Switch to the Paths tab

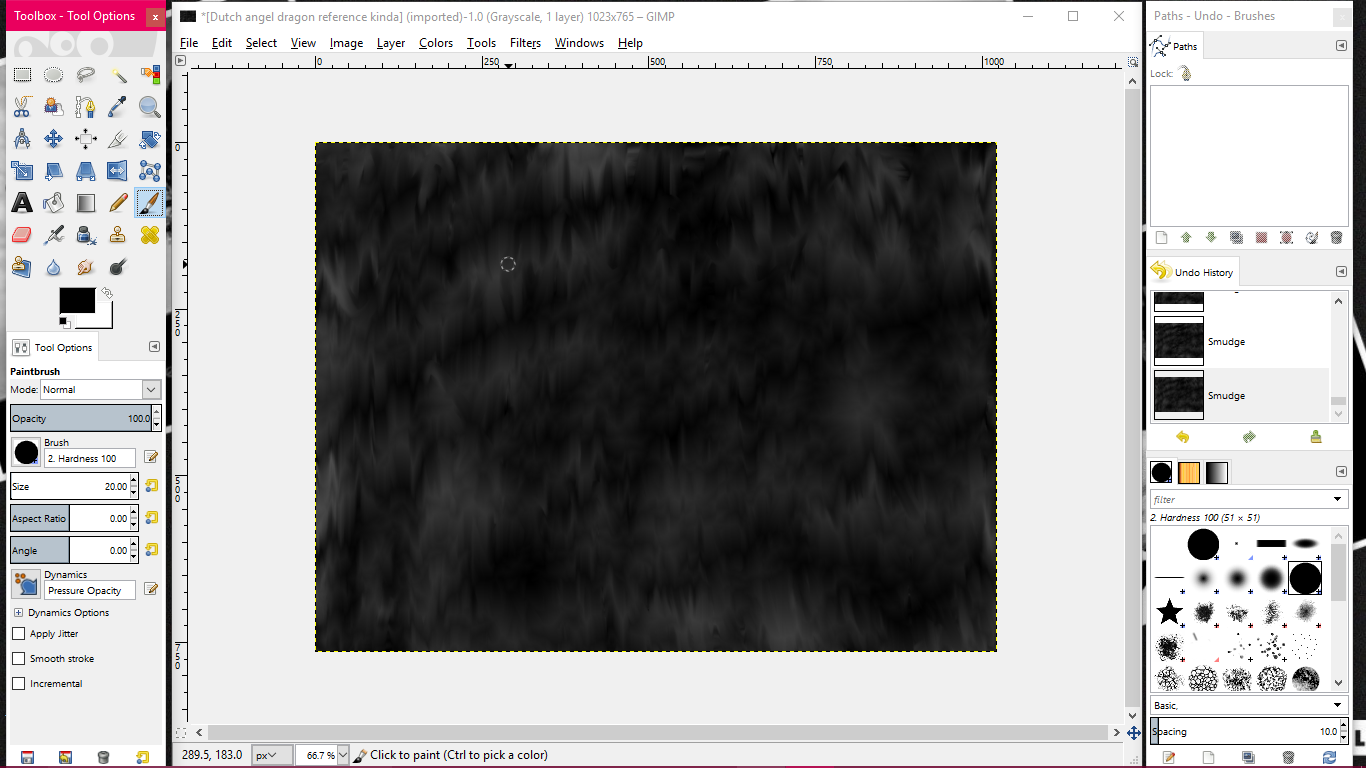1175,46
